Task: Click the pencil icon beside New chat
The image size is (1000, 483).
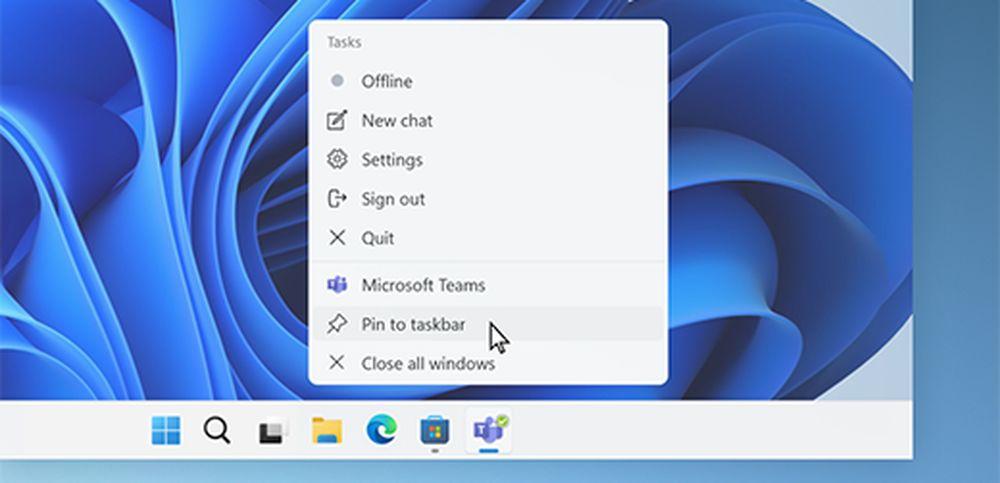Action: click(x=337, y=121)
